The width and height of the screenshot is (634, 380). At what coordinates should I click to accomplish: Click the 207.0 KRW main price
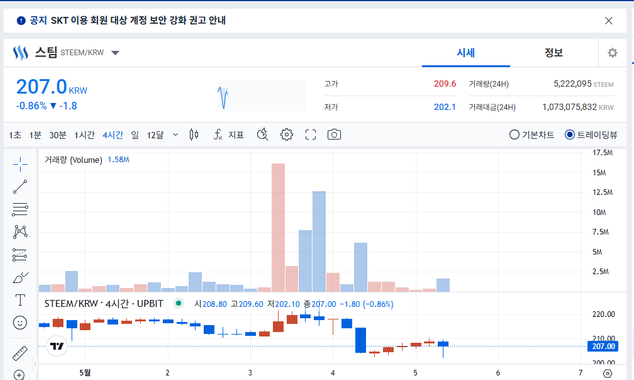click(x=51, y=87)
